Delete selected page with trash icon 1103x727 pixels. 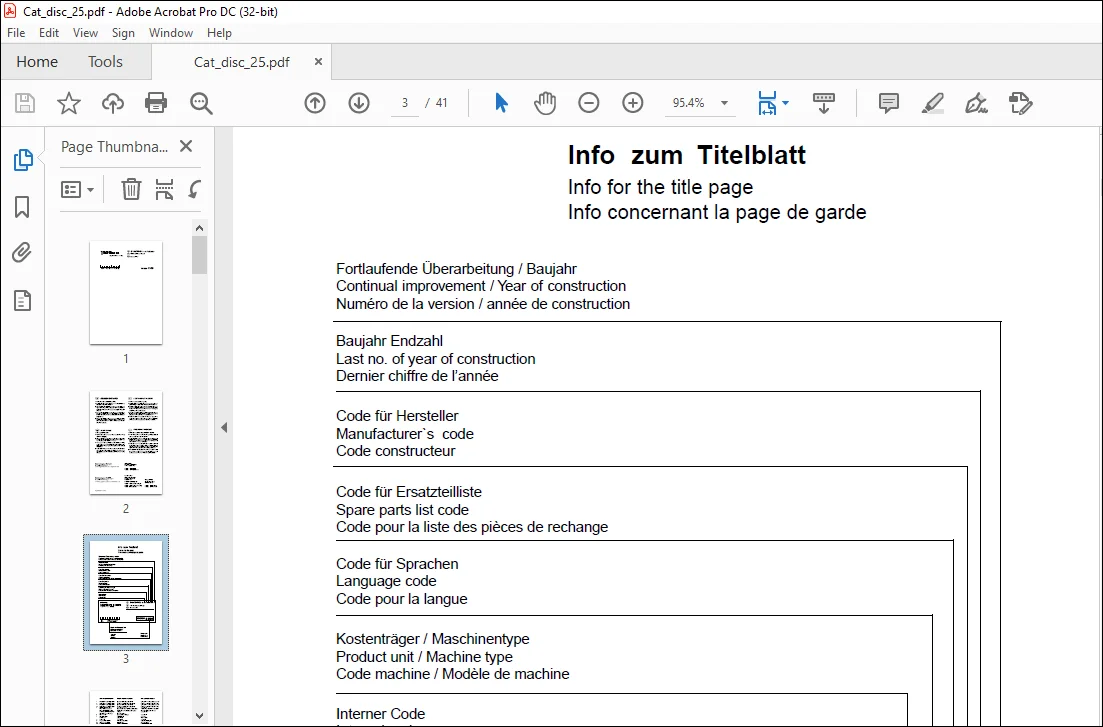click(131, 189)
